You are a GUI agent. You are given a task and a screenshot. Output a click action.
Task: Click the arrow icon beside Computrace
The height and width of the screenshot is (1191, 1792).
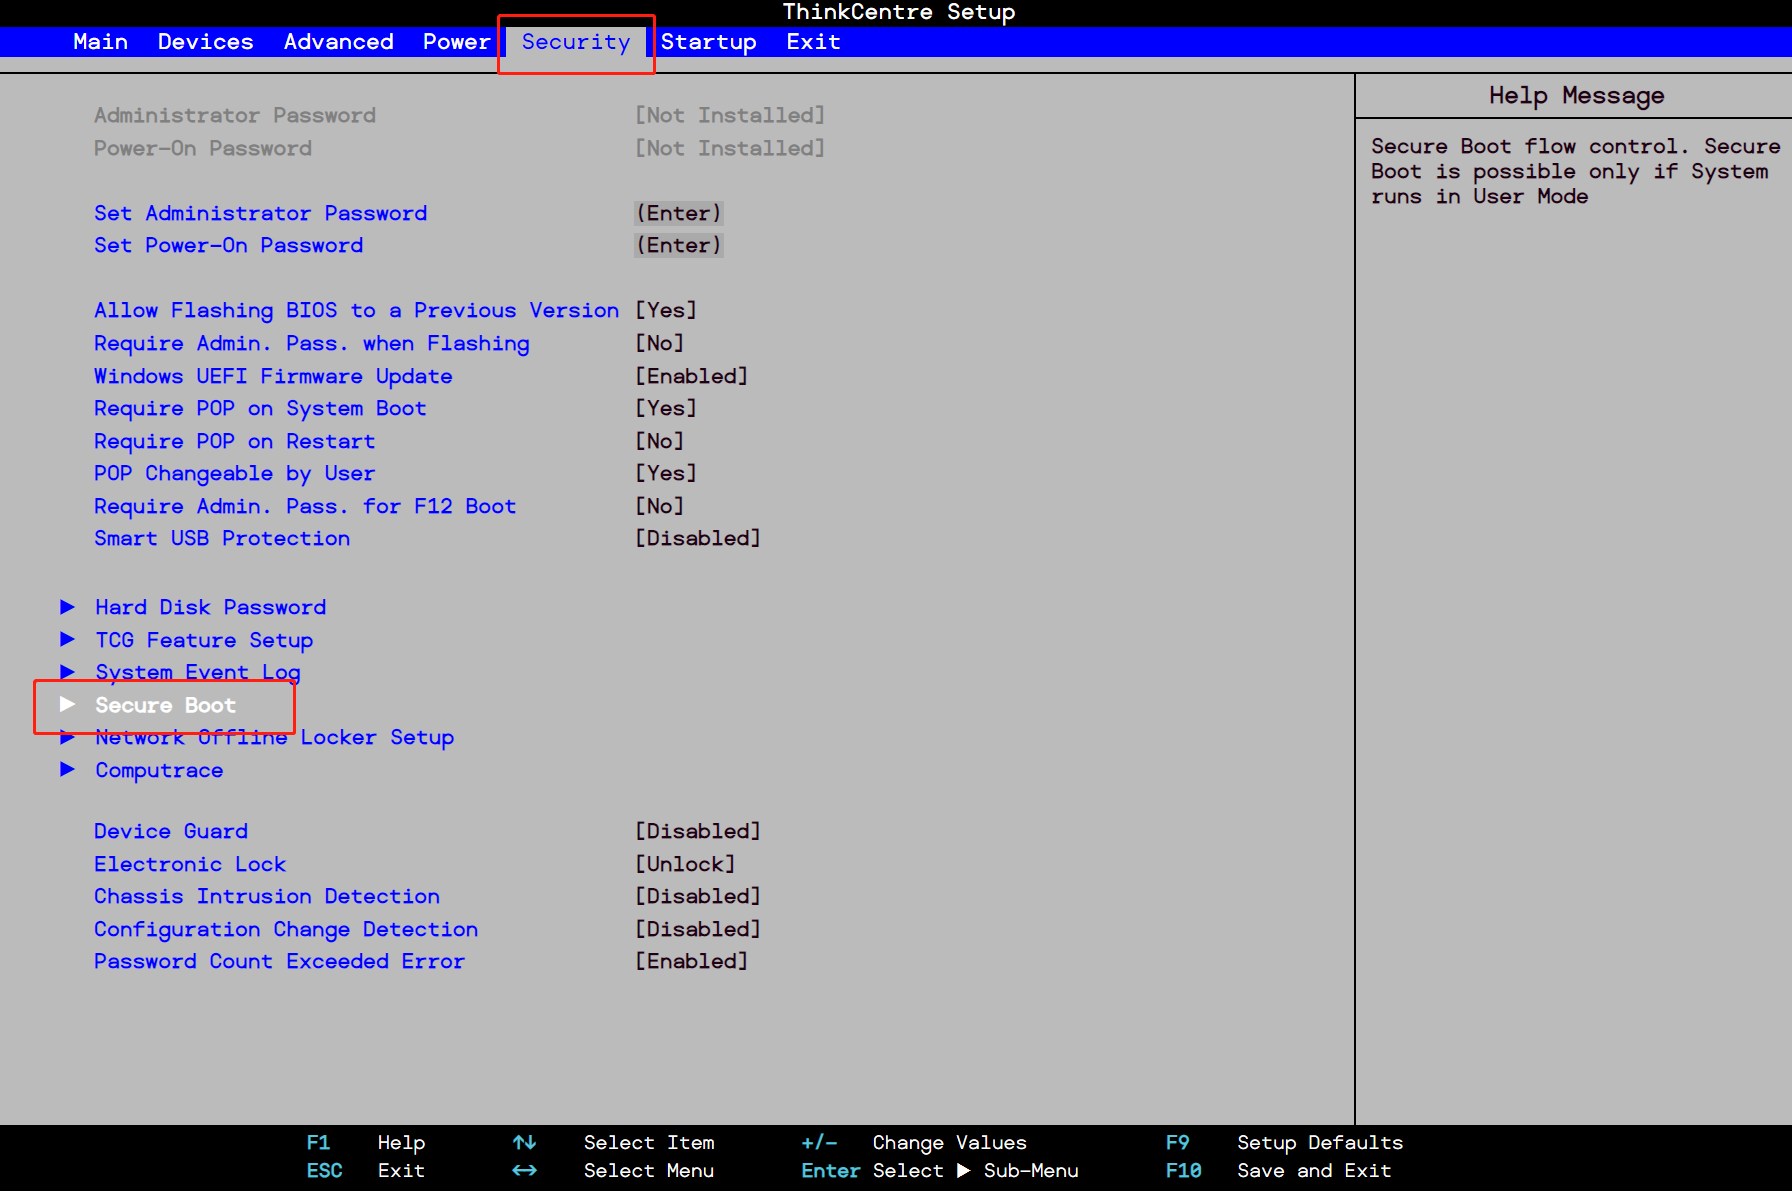click(68, 770)
